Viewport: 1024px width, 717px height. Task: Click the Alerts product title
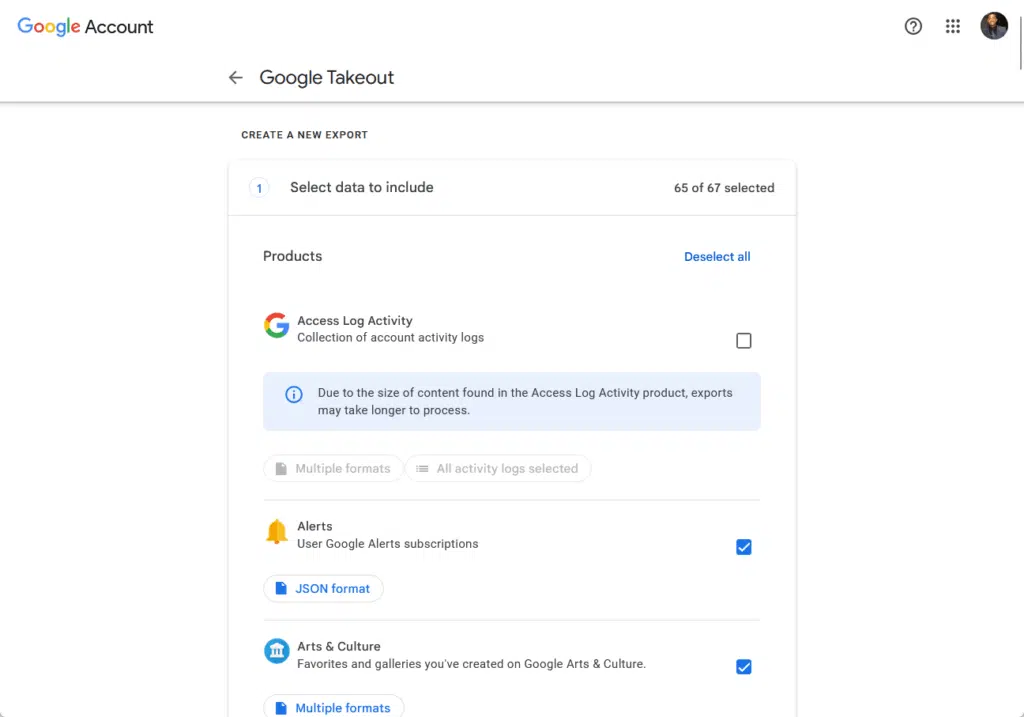pos(315,526)
